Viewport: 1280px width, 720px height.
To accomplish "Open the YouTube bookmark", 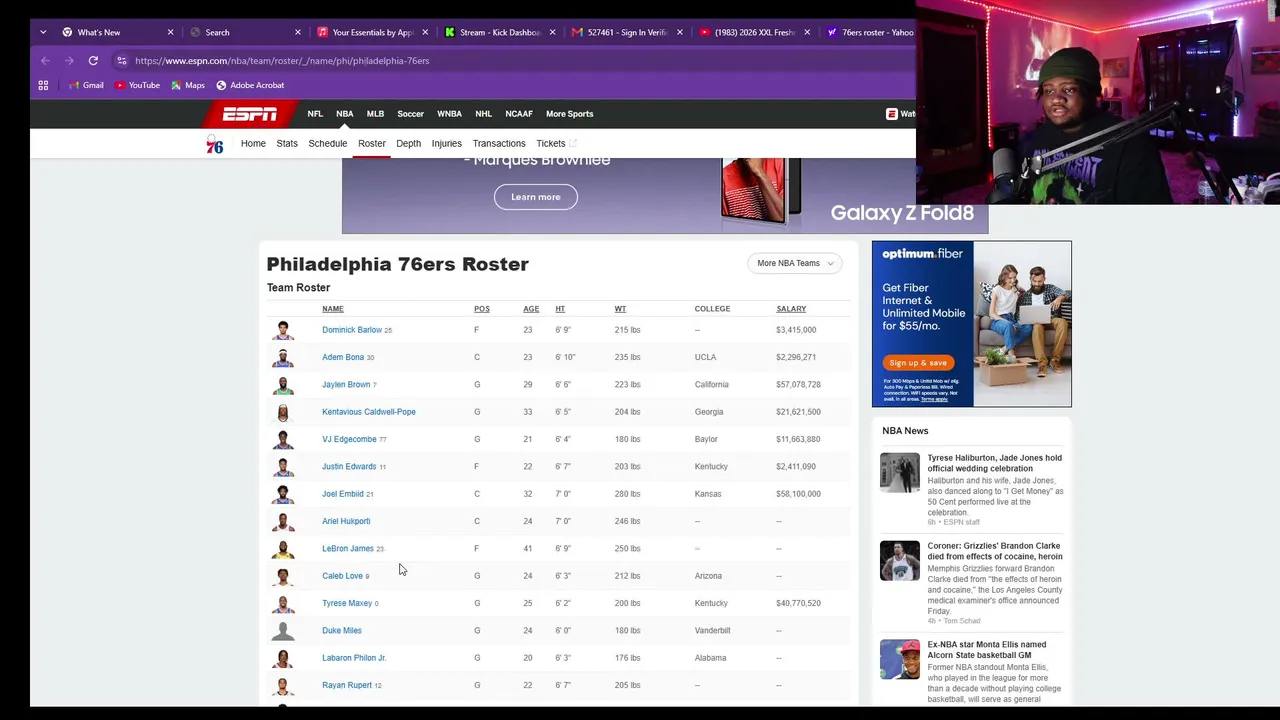I will [137, 85].
